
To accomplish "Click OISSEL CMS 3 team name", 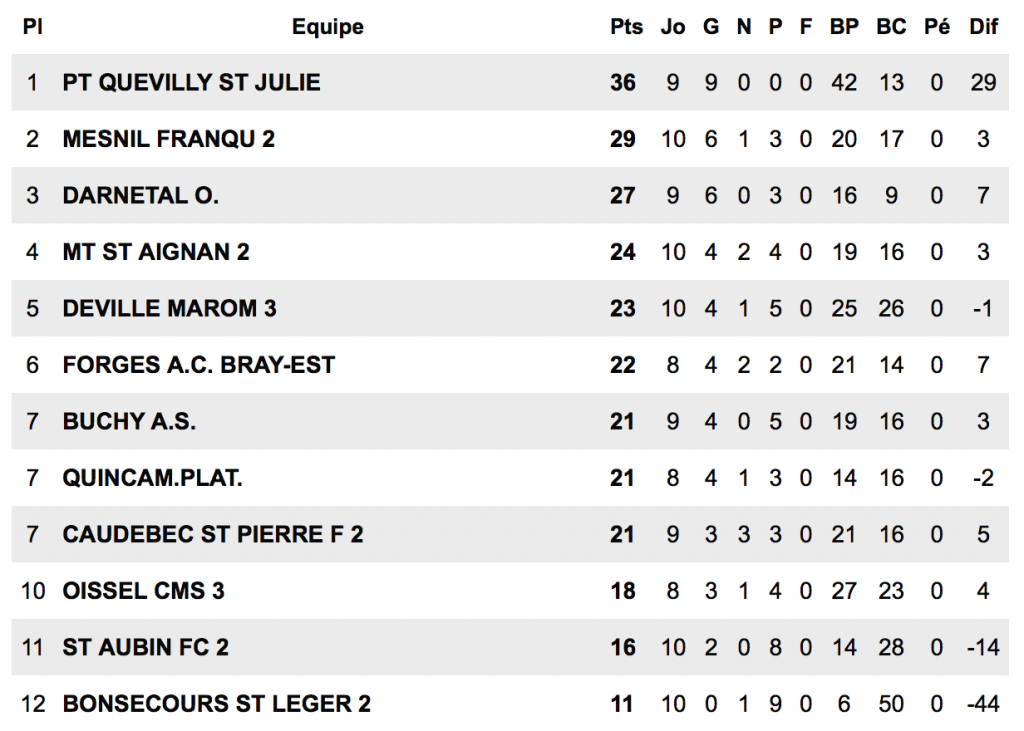I will point(143,591).
